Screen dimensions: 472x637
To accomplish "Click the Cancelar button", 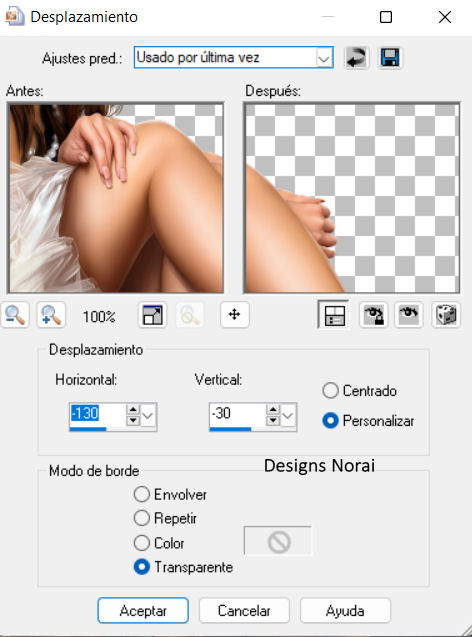I will click(244, 610).
